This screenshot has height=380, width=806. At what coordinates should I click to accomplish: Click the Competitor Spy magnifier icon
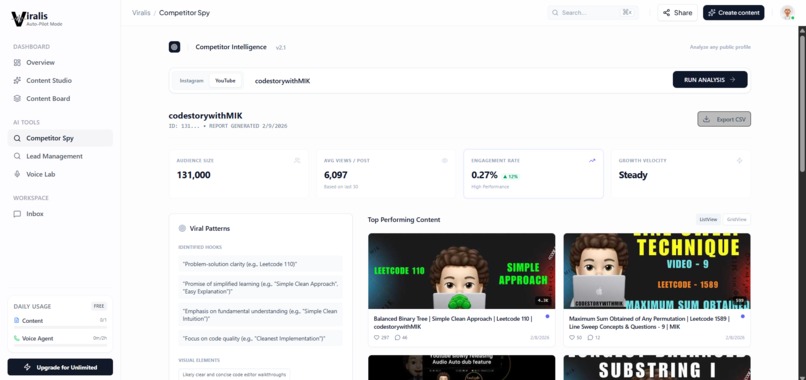click(x=17, y=138)
